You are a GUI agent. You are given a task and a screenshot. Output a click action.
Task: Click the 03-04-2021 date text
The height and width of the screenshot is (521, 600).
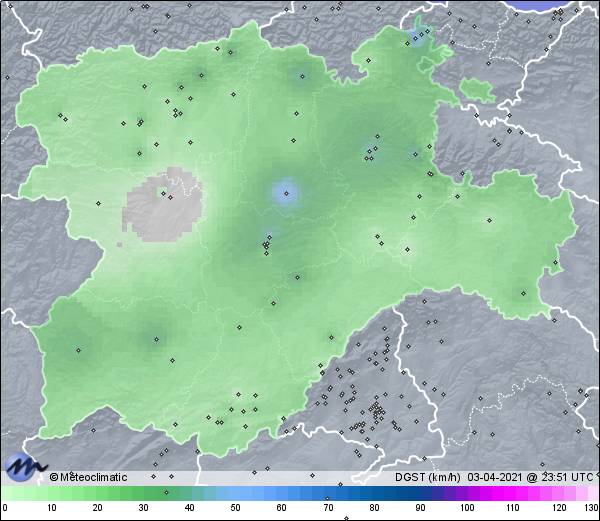495,477
